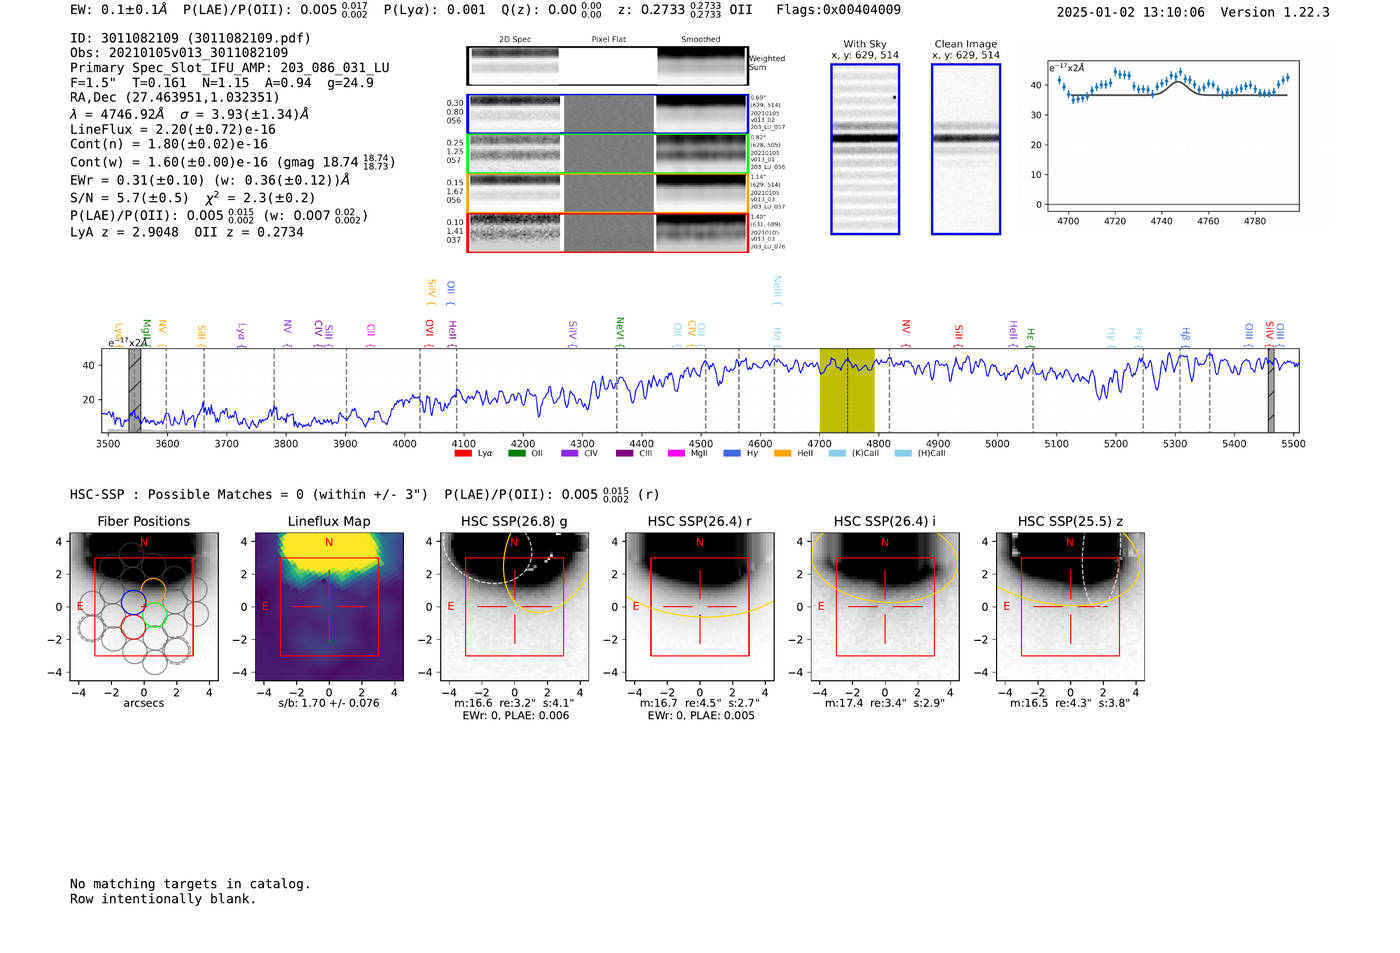
Task: Click the m:16.5 re:4.3" caption under z image
Action: pyautogui.click(x=1070, y=703)
